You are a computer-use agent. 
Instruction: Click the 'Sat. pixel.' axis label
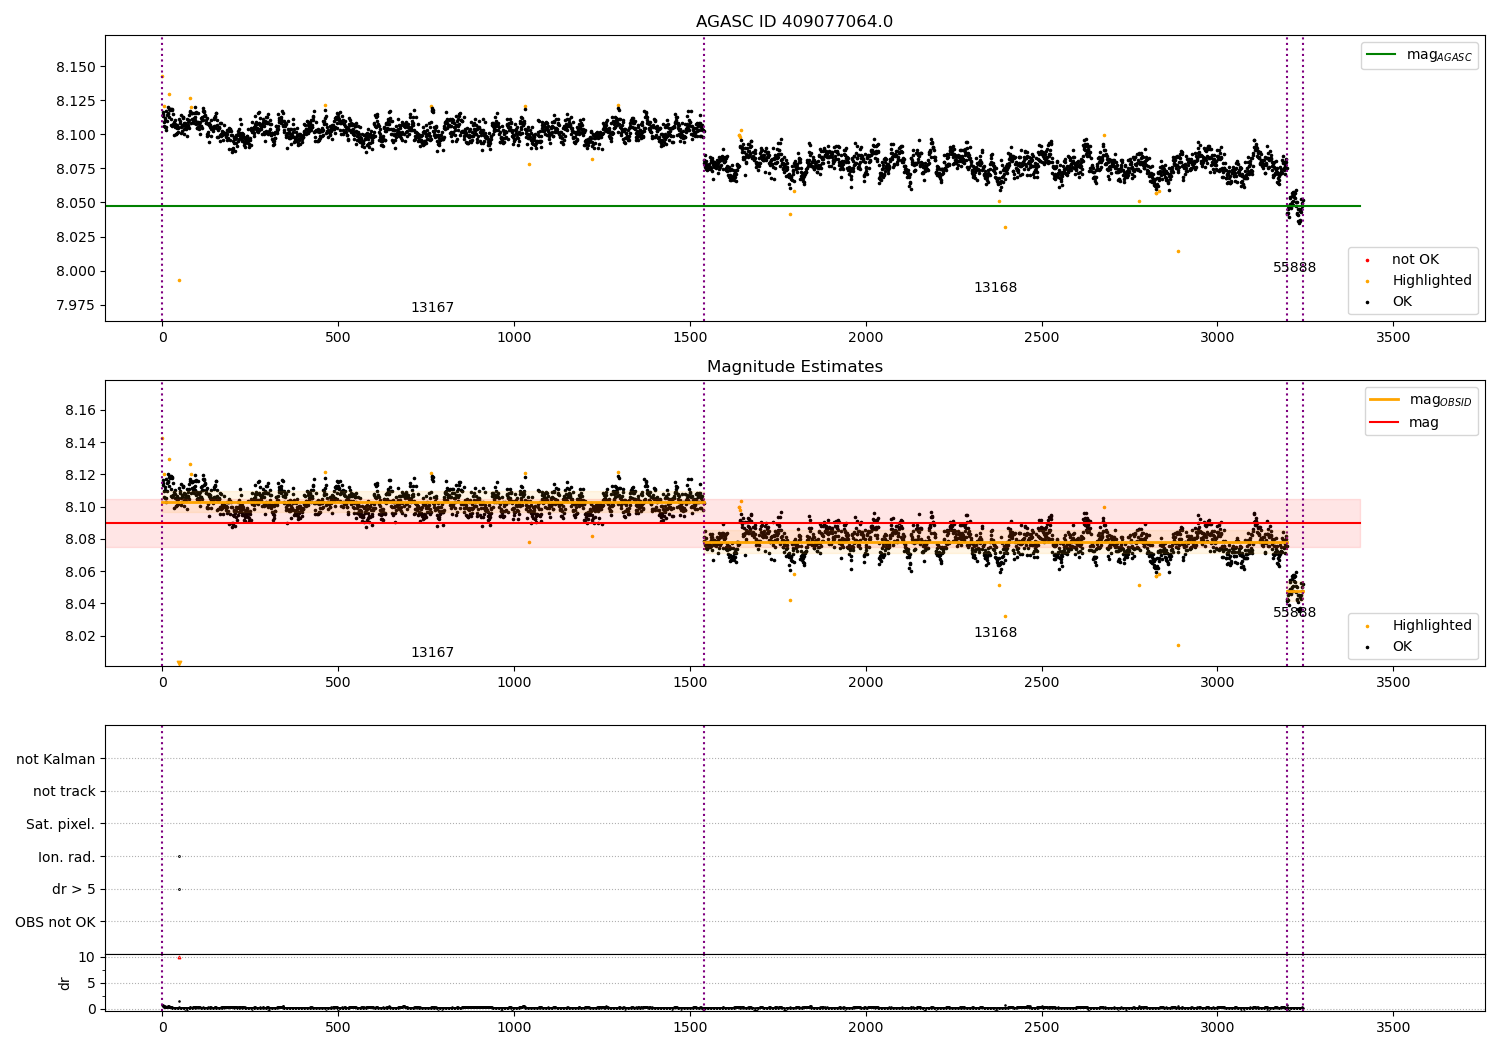coord(61,825)
